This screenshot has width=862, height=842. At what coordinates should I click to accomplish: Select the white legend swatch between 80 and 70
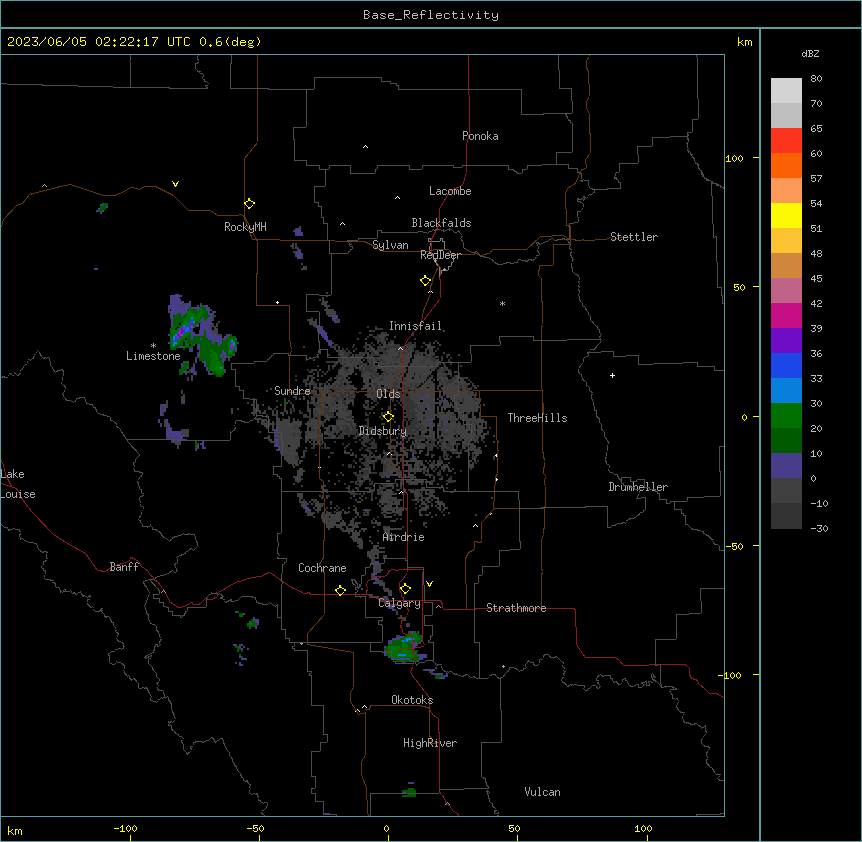[x=786, y=91]
